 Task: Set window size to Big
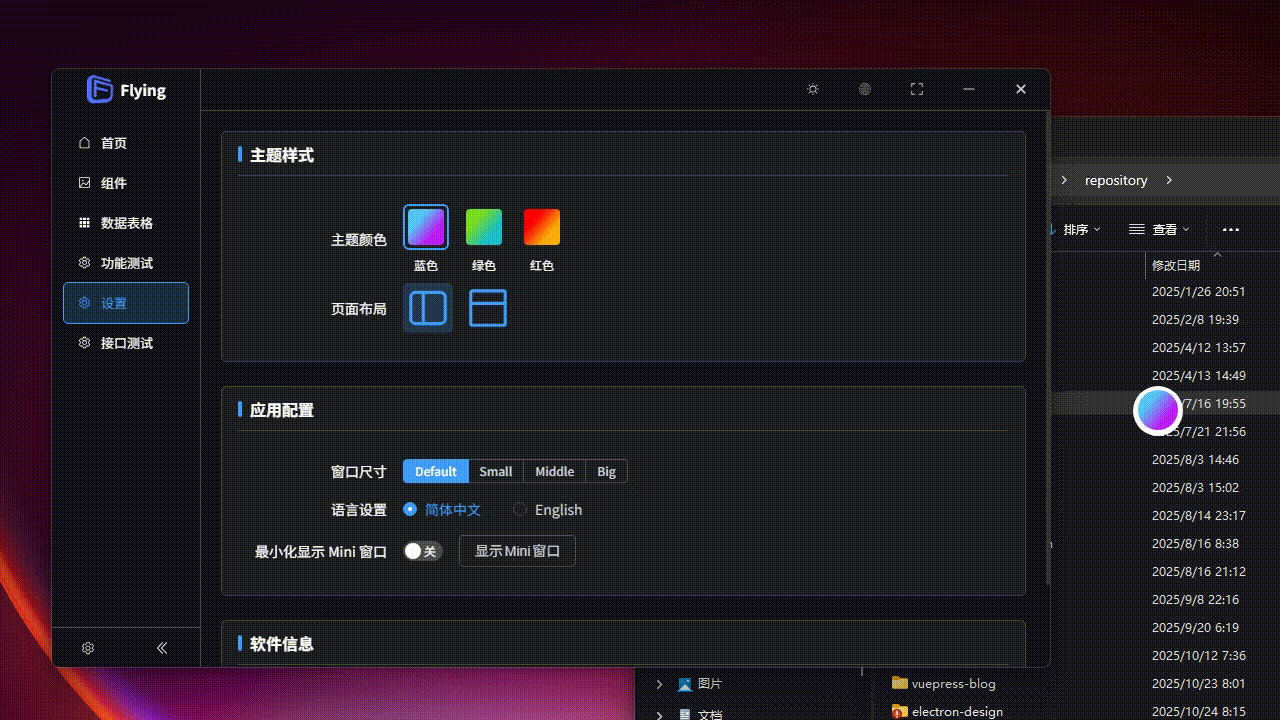[607, 471]
